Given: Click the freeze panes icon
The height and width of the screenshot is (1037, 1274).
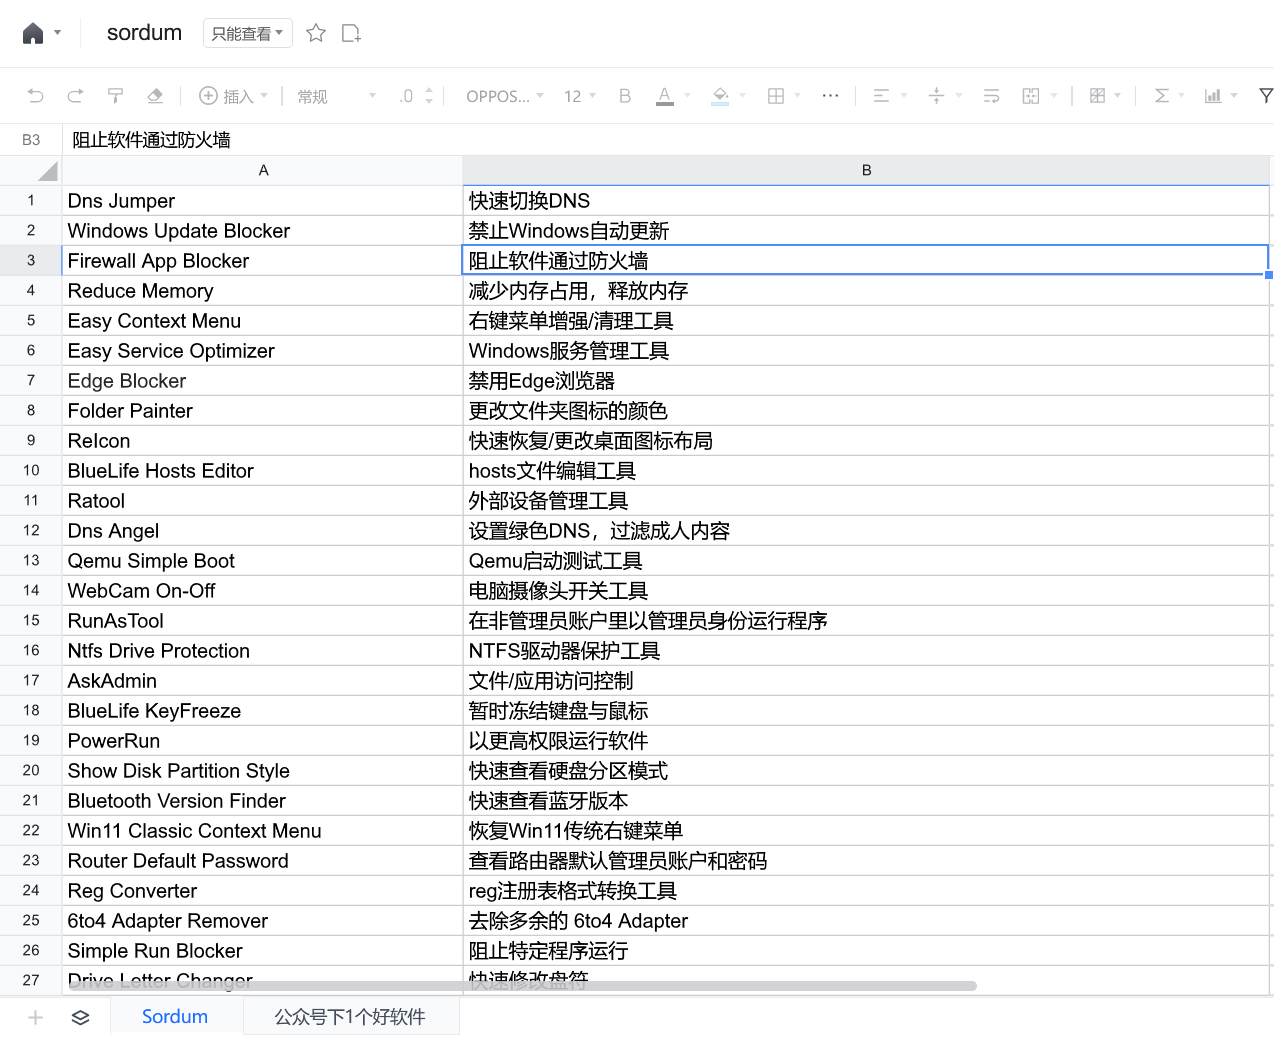Looking at the screenshot, I should tap(1097, 96).
